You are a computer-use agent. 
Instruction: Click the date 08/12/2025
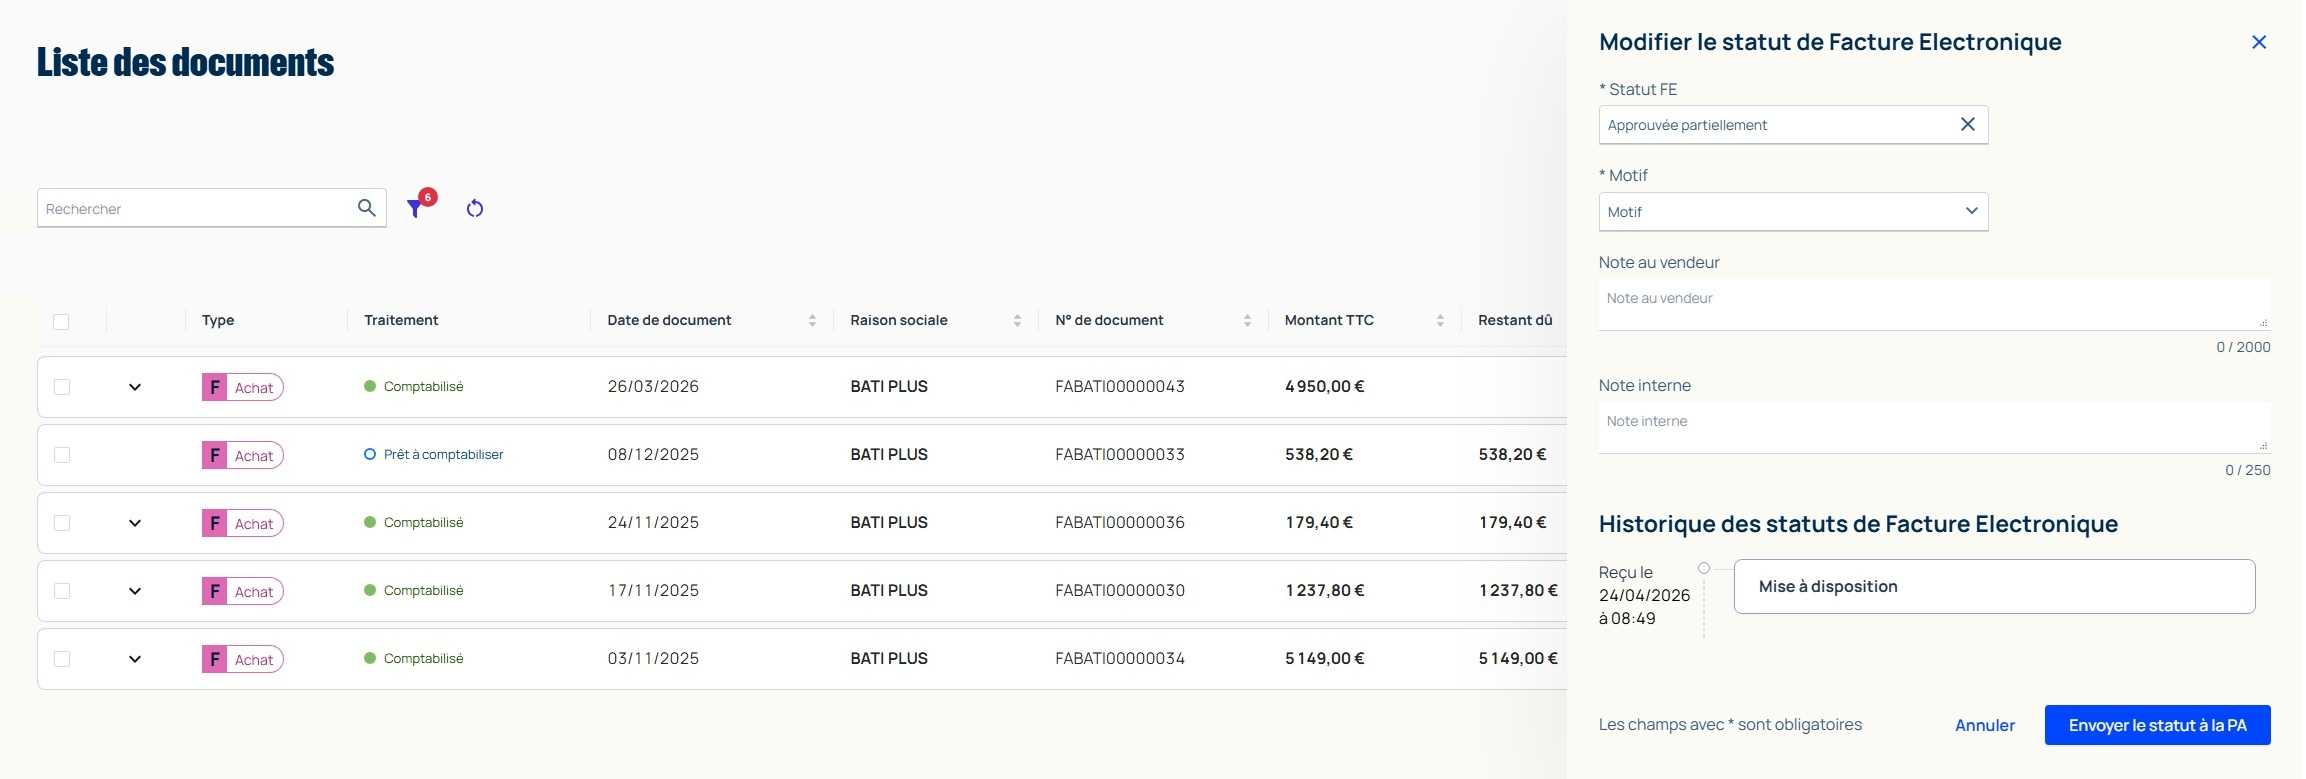click(x=653, y=454)
